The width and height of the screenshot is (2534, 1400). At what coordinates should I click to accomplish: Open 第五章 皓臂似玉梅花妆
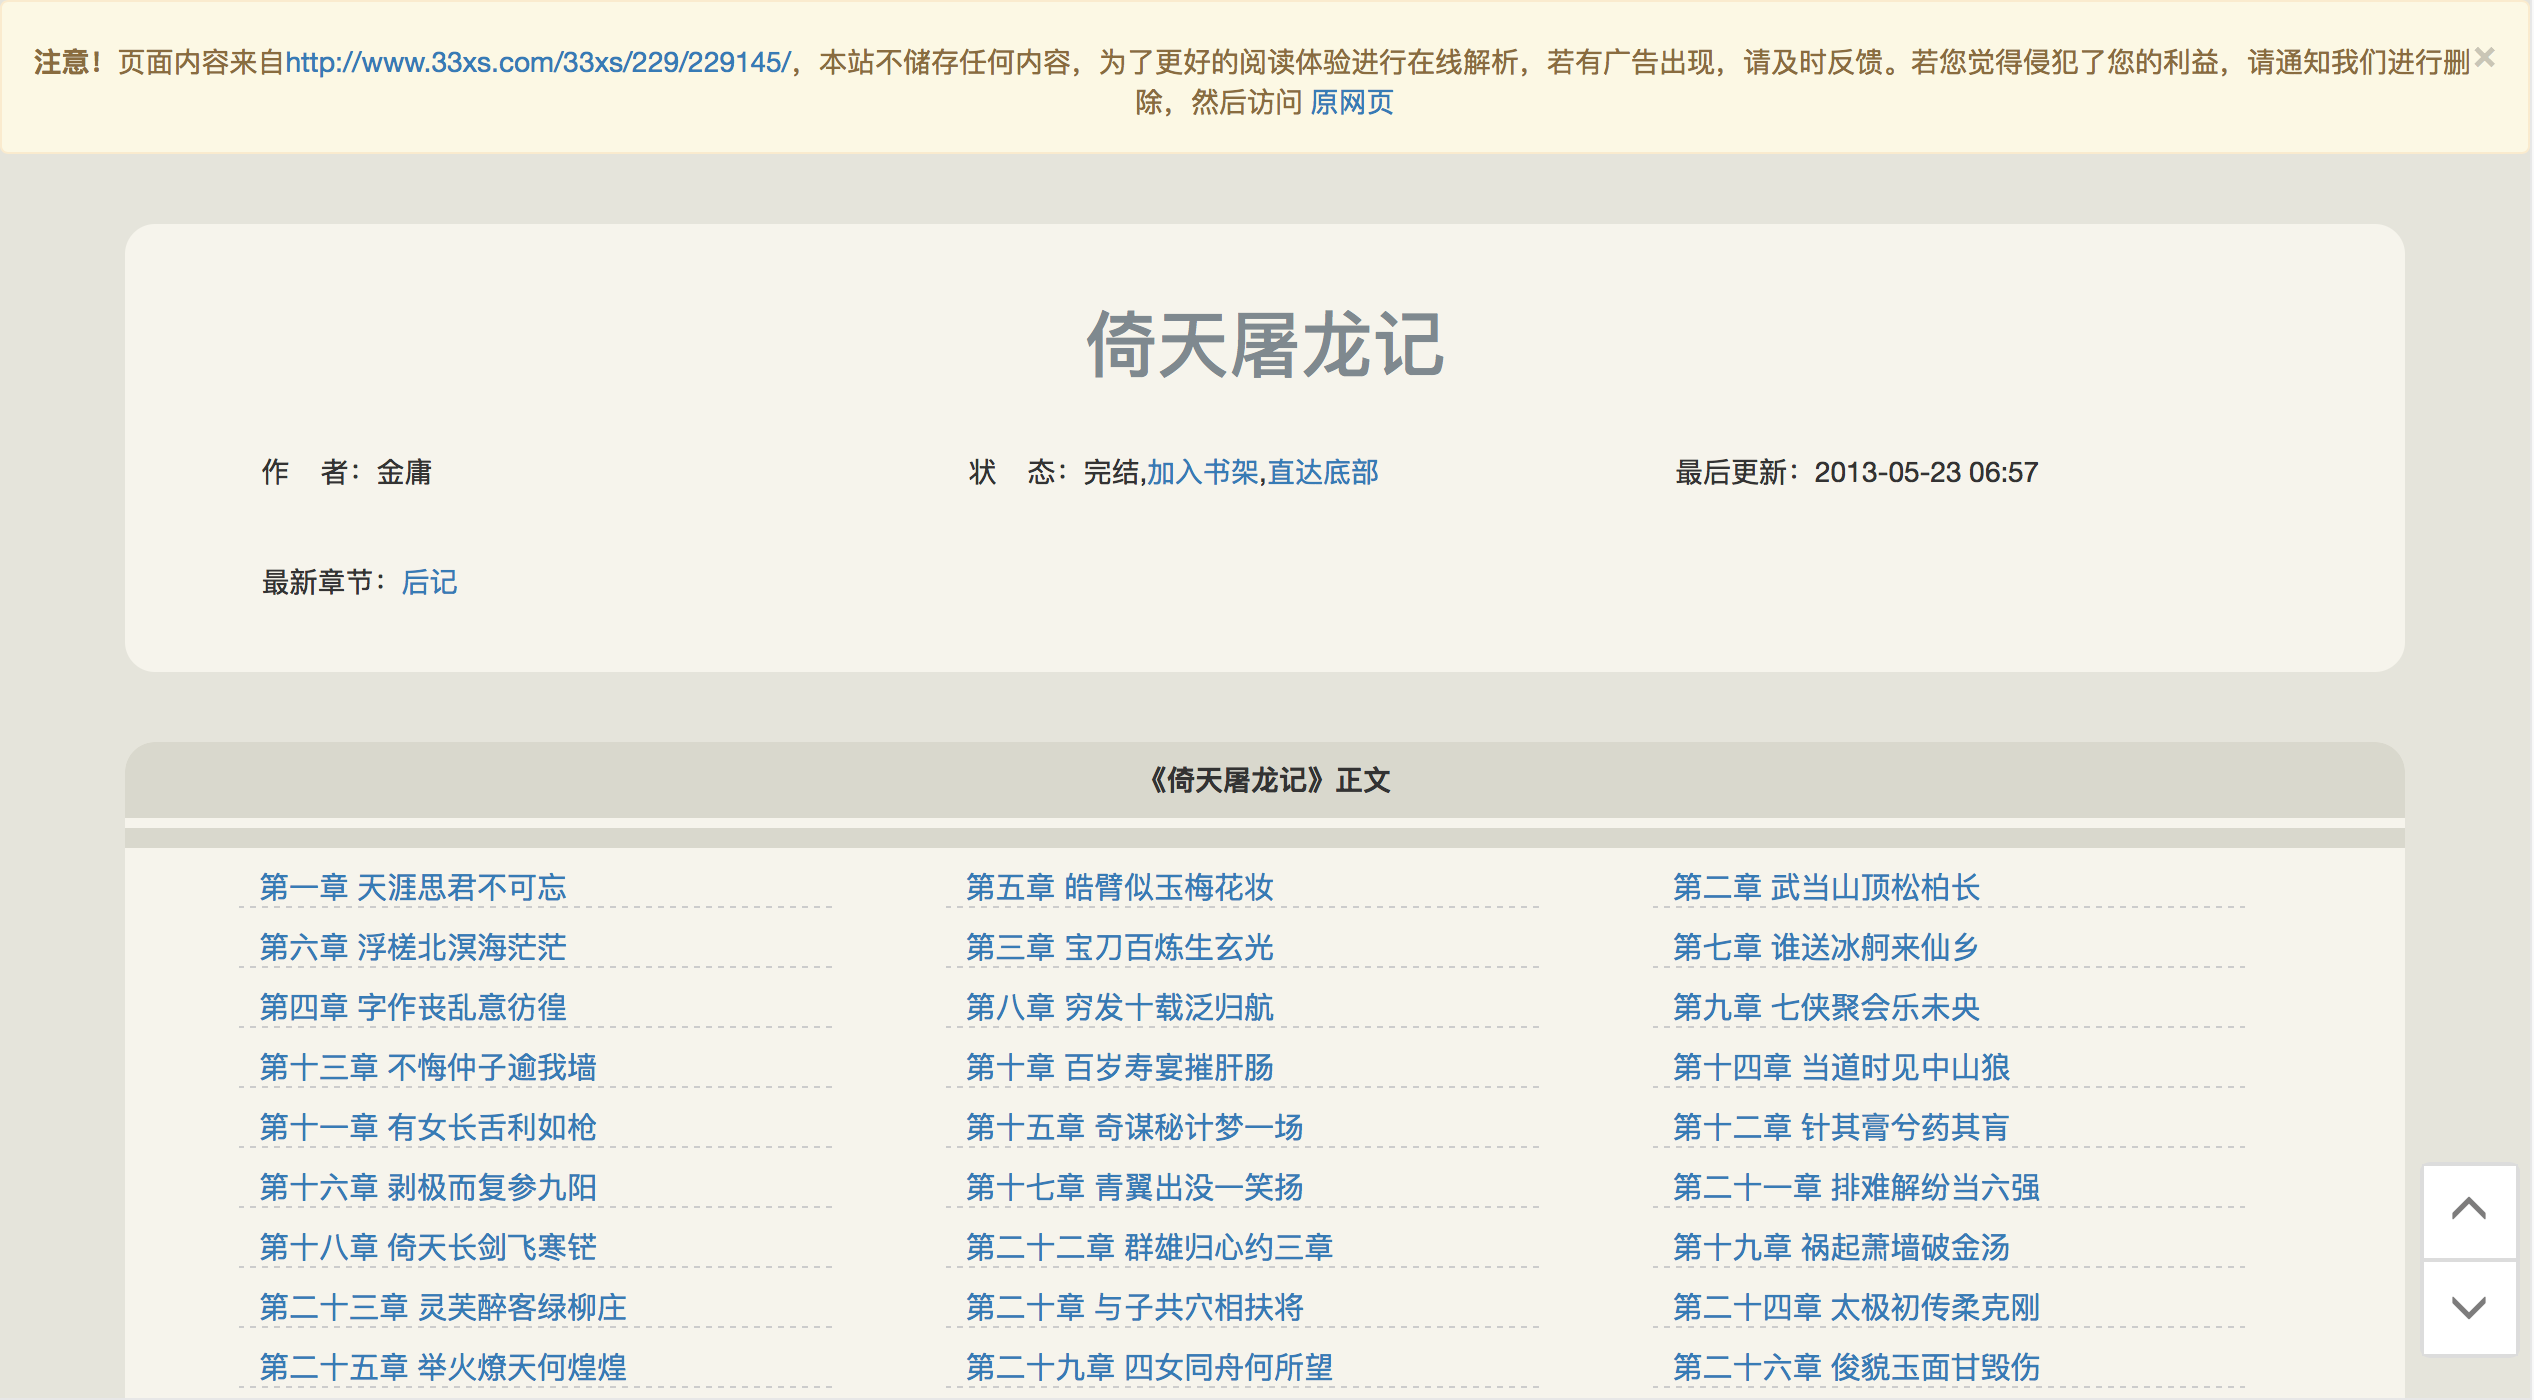coord(1119,887)
